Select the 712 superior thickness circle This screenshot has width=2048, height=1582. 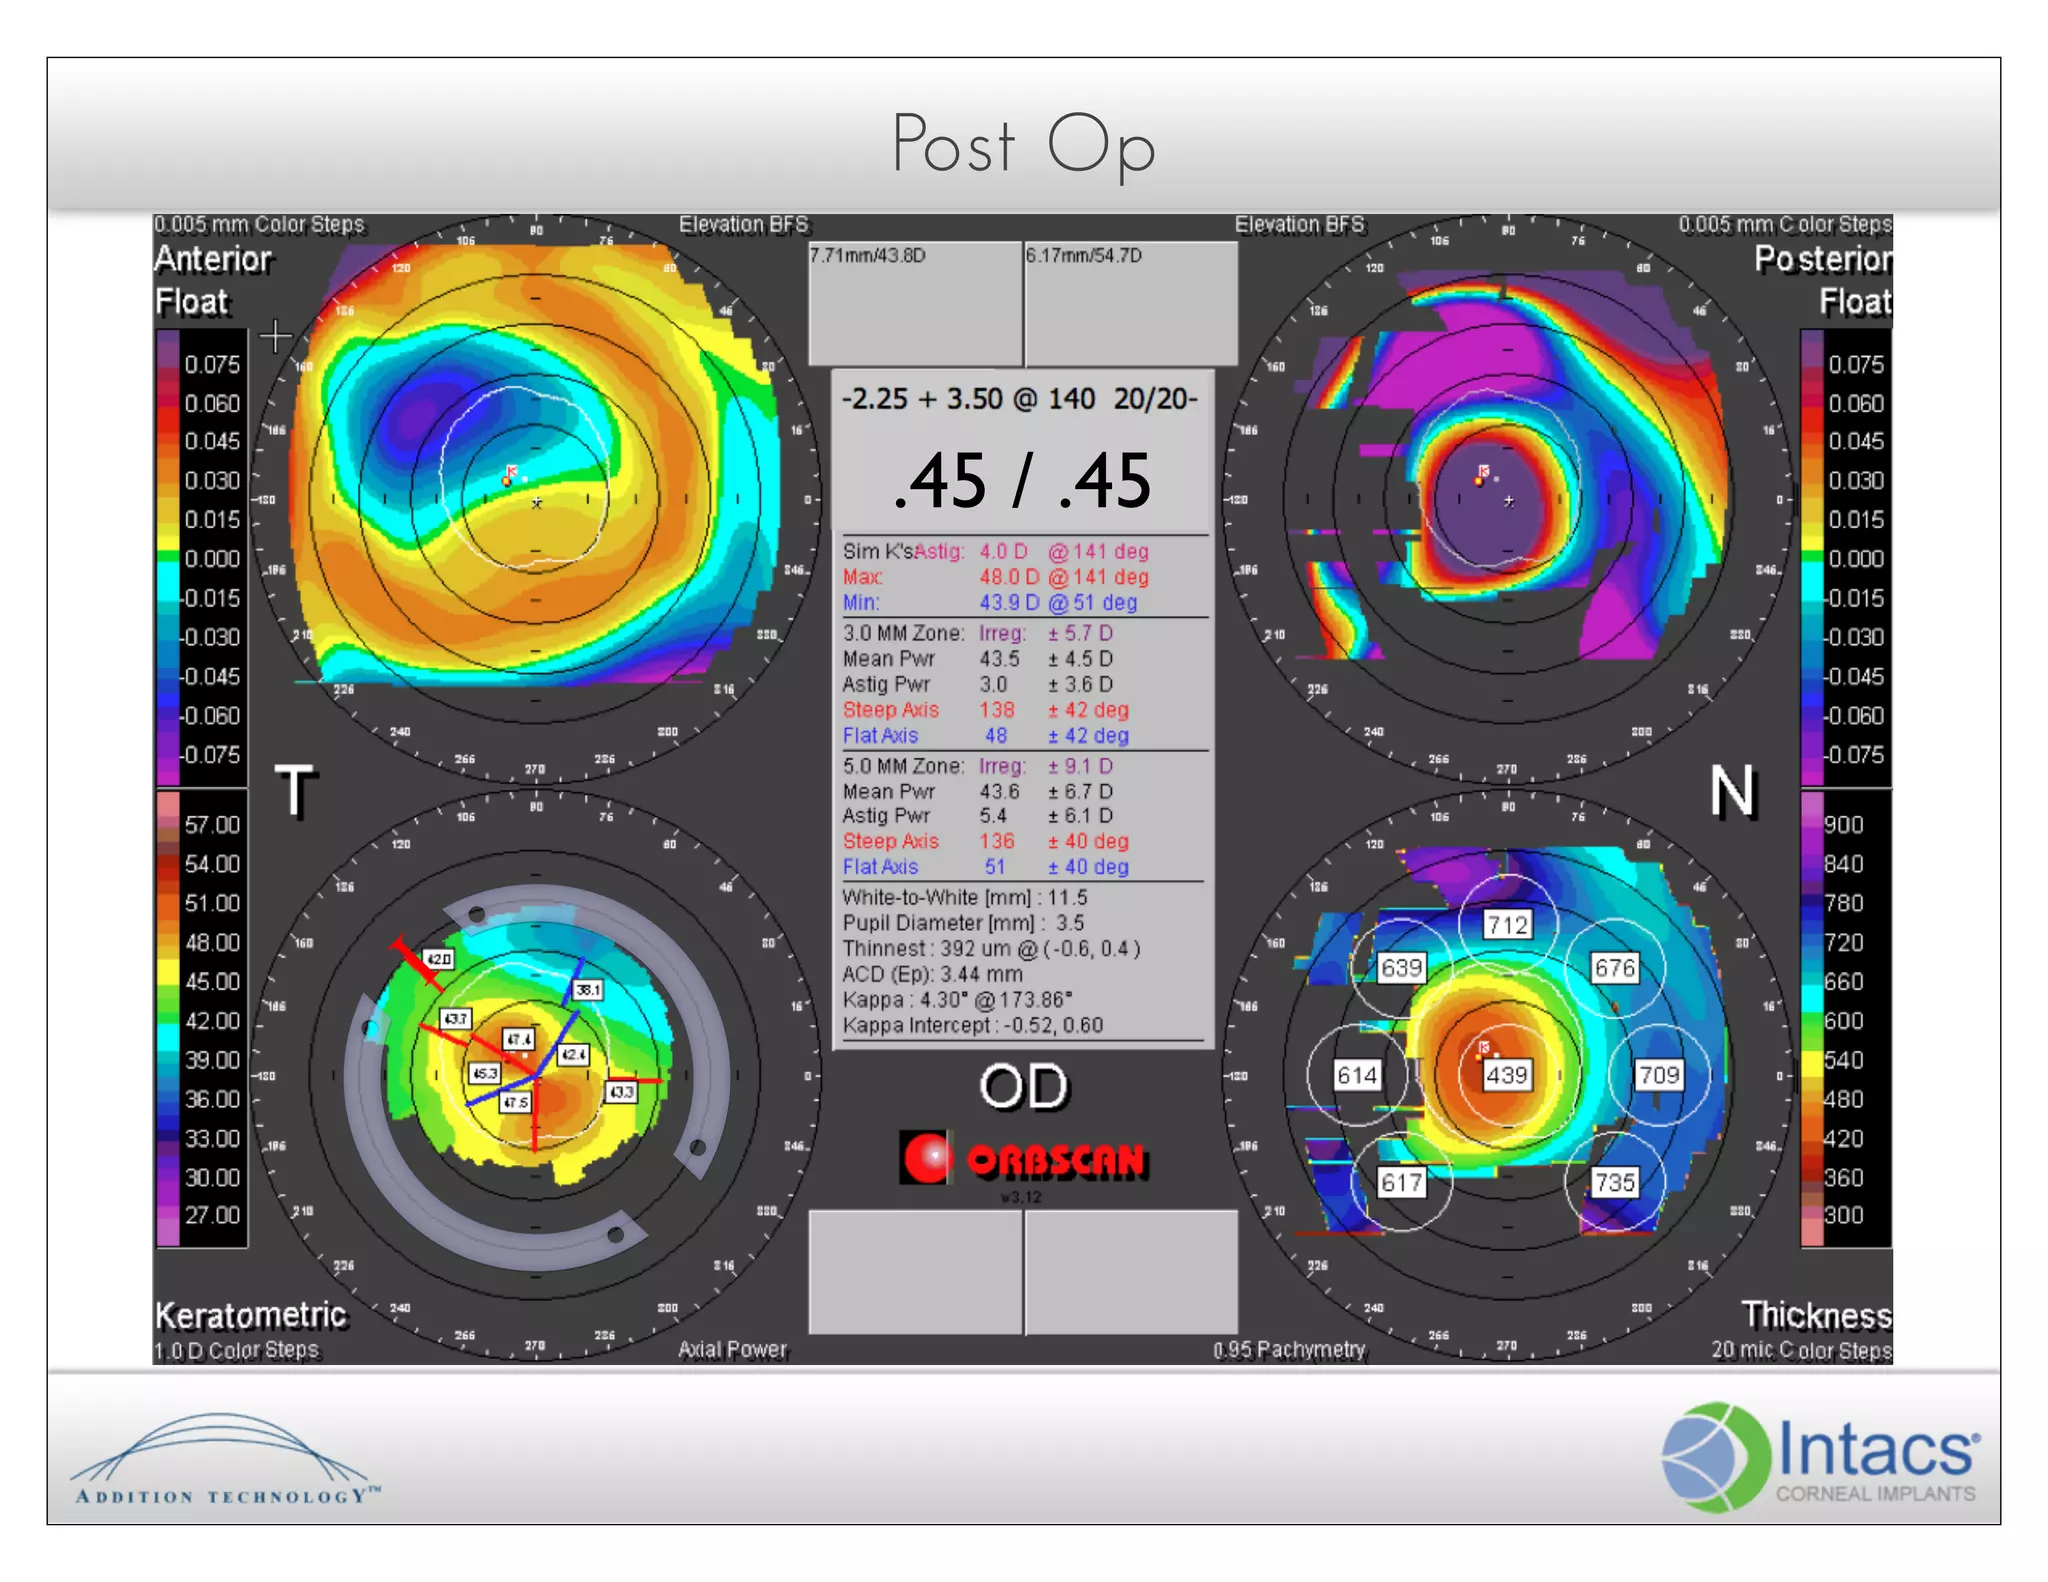pos(1507,924)
